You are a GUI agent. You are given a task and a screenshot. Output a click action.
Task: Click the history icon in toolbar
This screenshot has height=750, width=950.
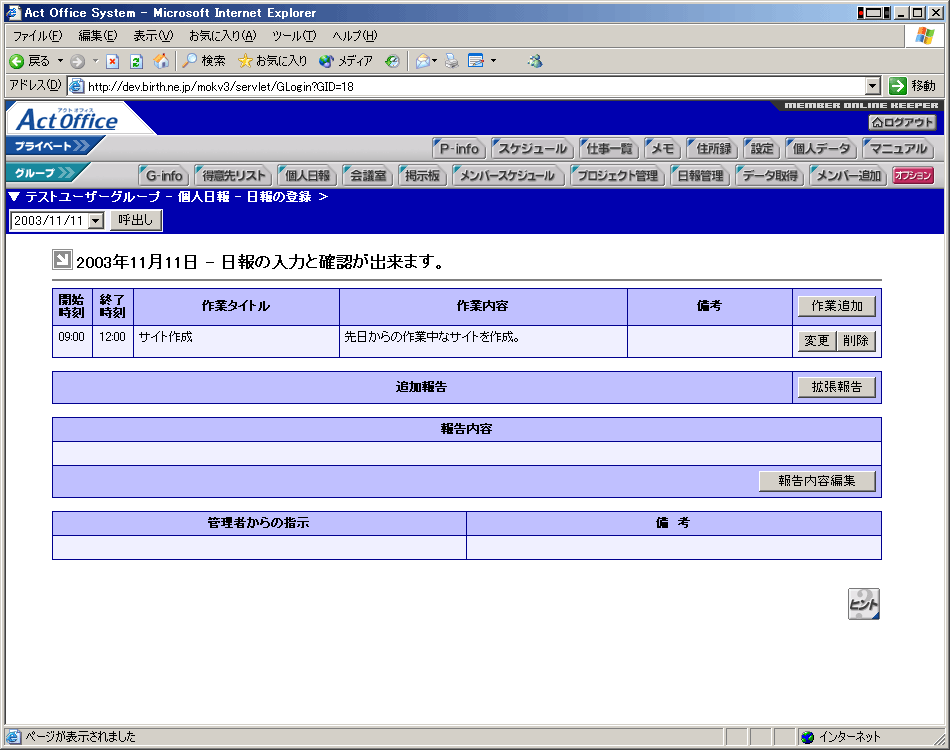point(393,61)
